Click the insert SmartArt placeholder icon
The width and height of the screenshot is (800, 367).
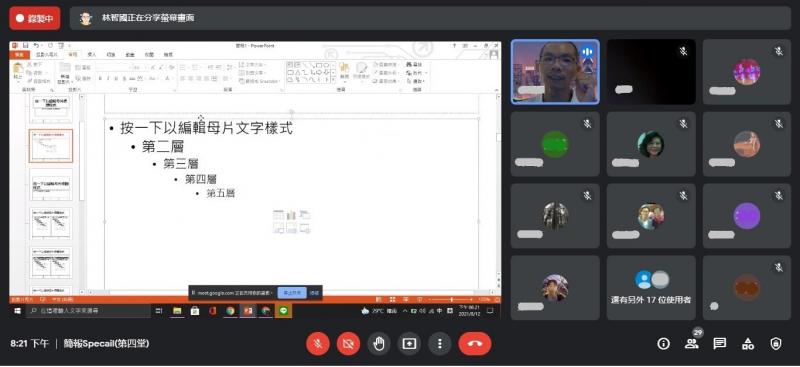305,215
